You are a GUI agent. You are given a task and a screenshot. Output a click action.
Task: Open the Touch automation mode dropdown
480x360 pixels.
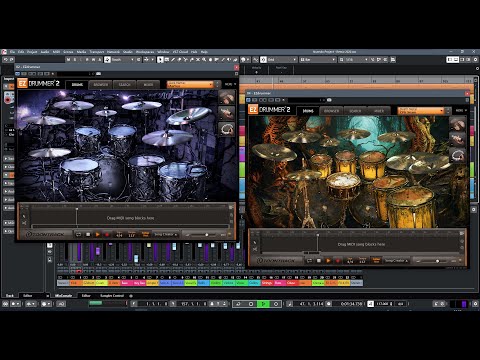[x=122, y=60]
